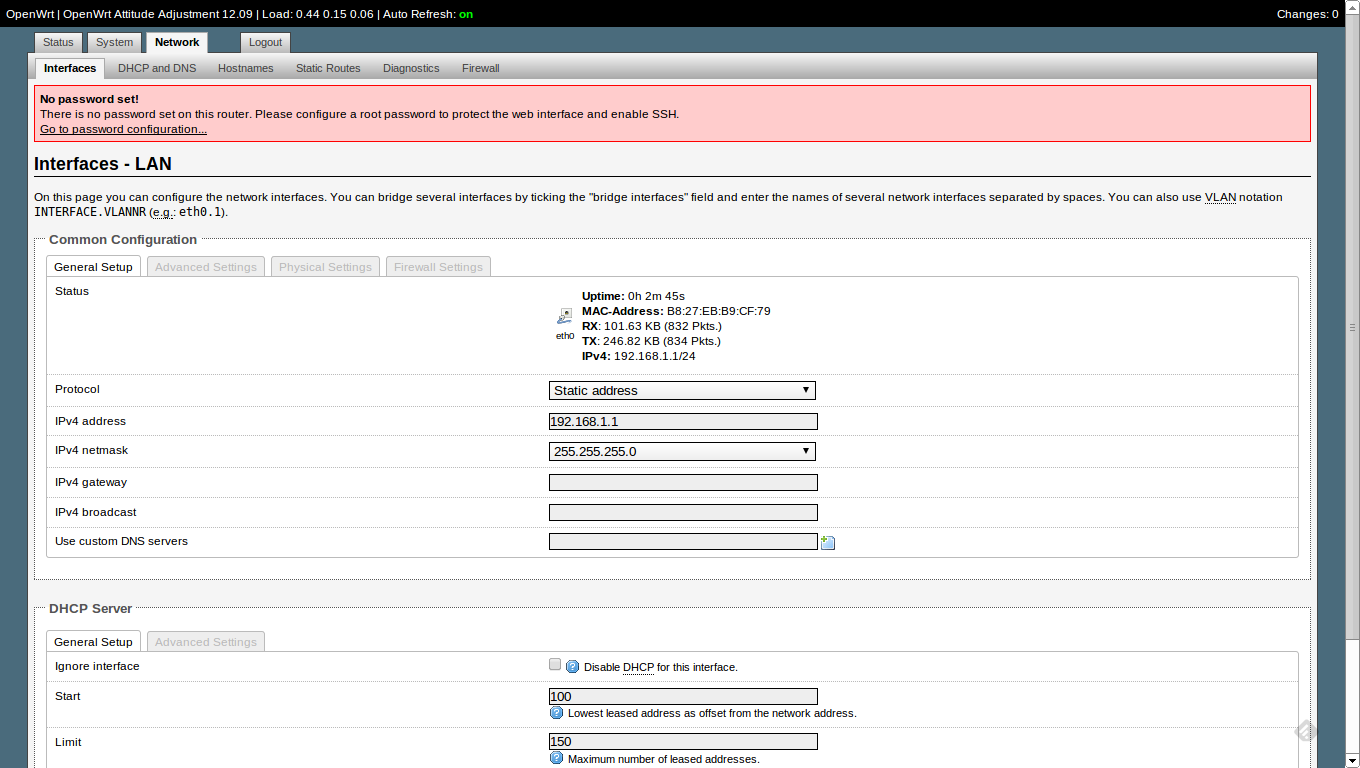1360x768 pixels.
Task: Click the IPv4 address field
Action: (683, 421)
